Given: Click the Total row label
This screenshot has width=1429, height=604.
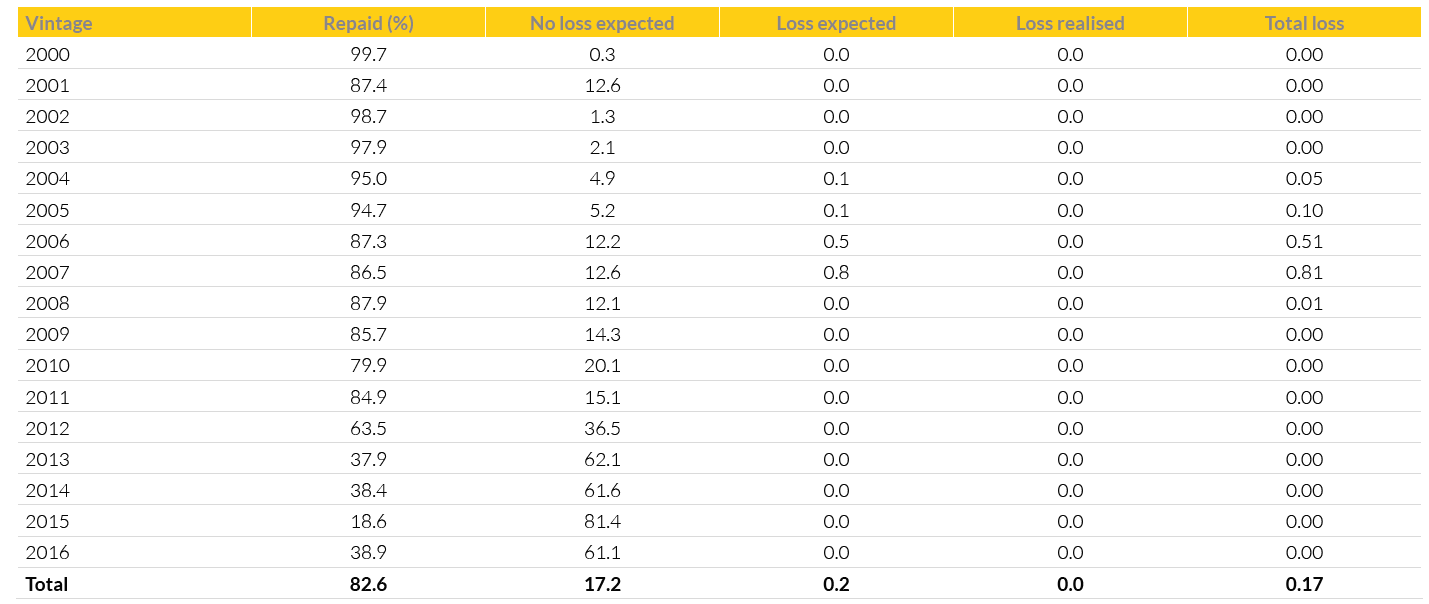Looking at the screenshot, I should point(47,585).
